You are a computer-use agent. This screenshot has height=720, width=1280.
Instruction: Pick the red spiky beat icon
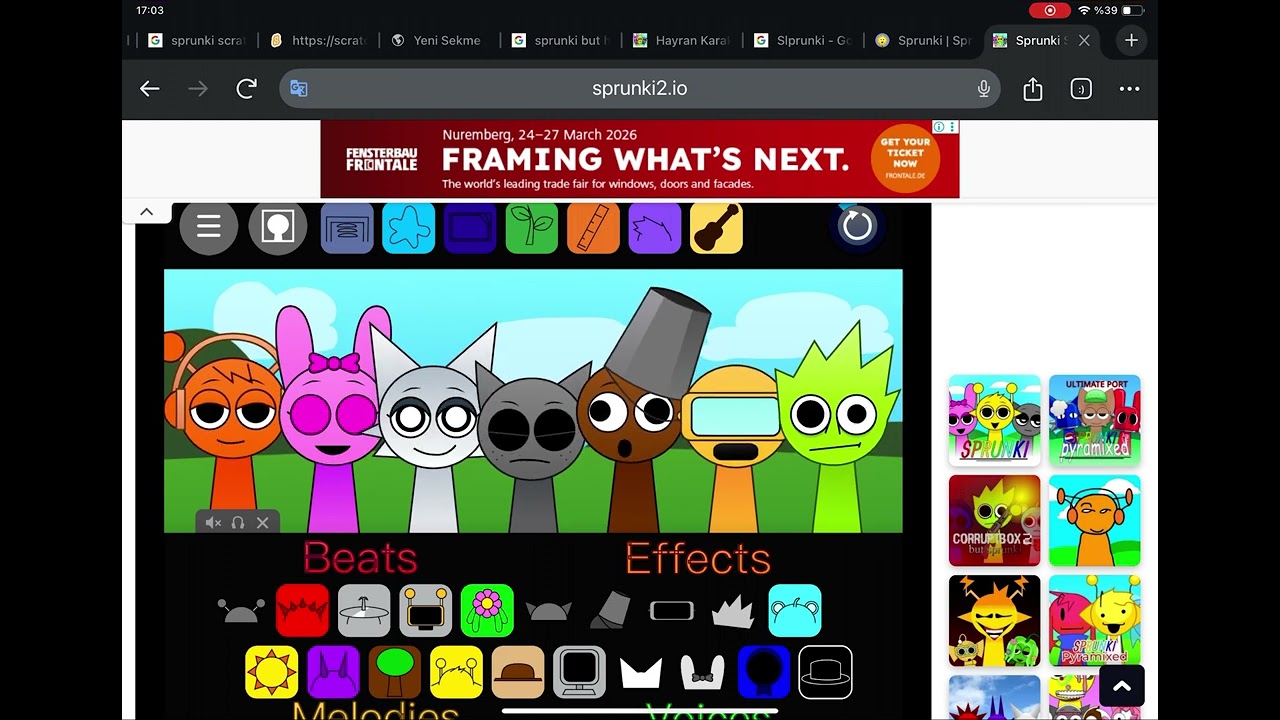(x=302, y=611)
